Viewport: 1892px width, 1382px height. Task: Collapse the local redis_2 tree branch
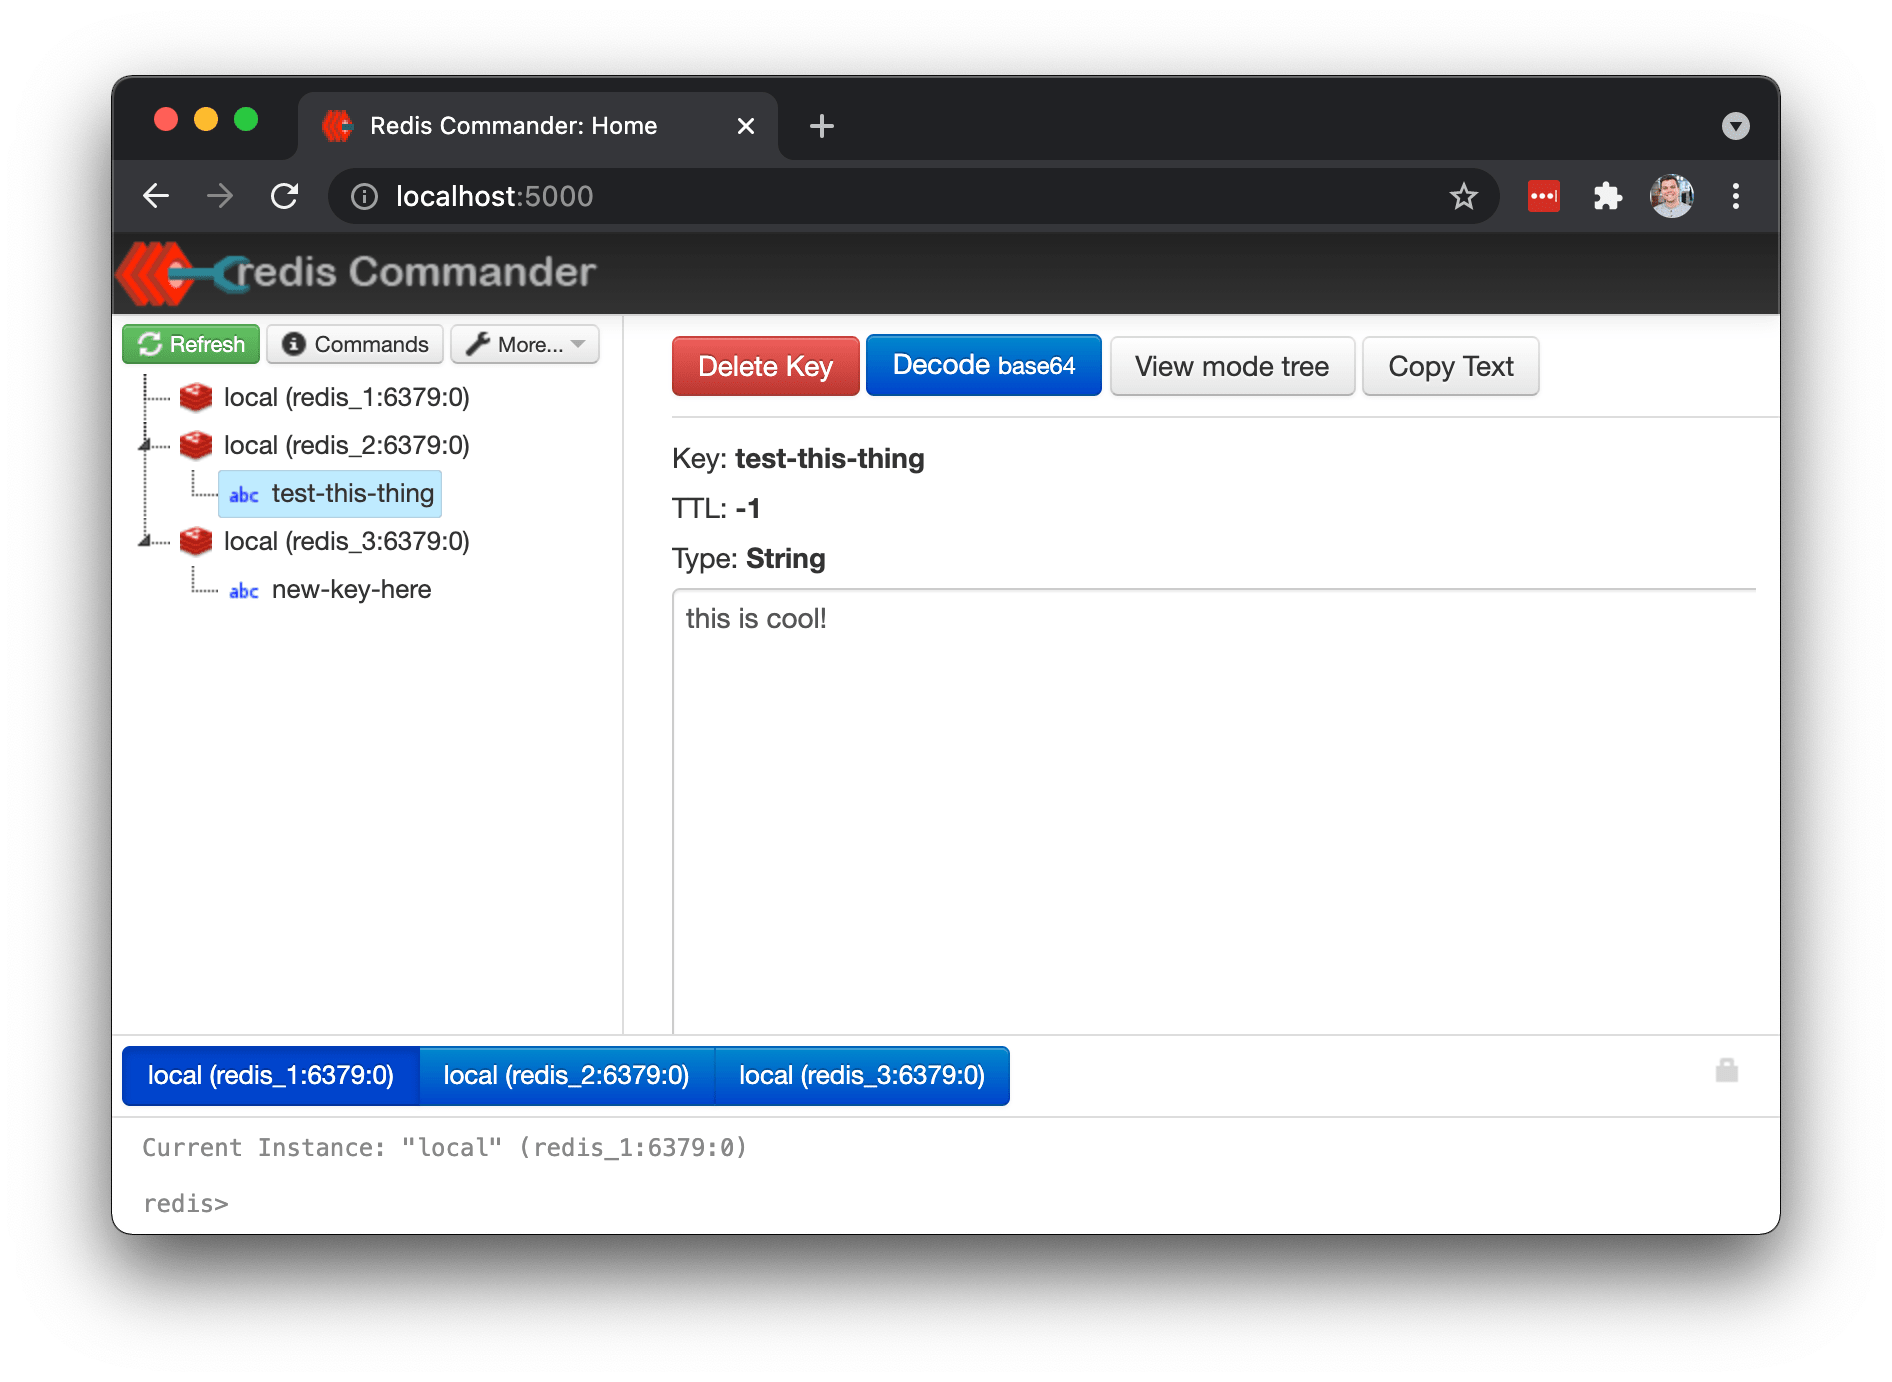coord(146,445)
